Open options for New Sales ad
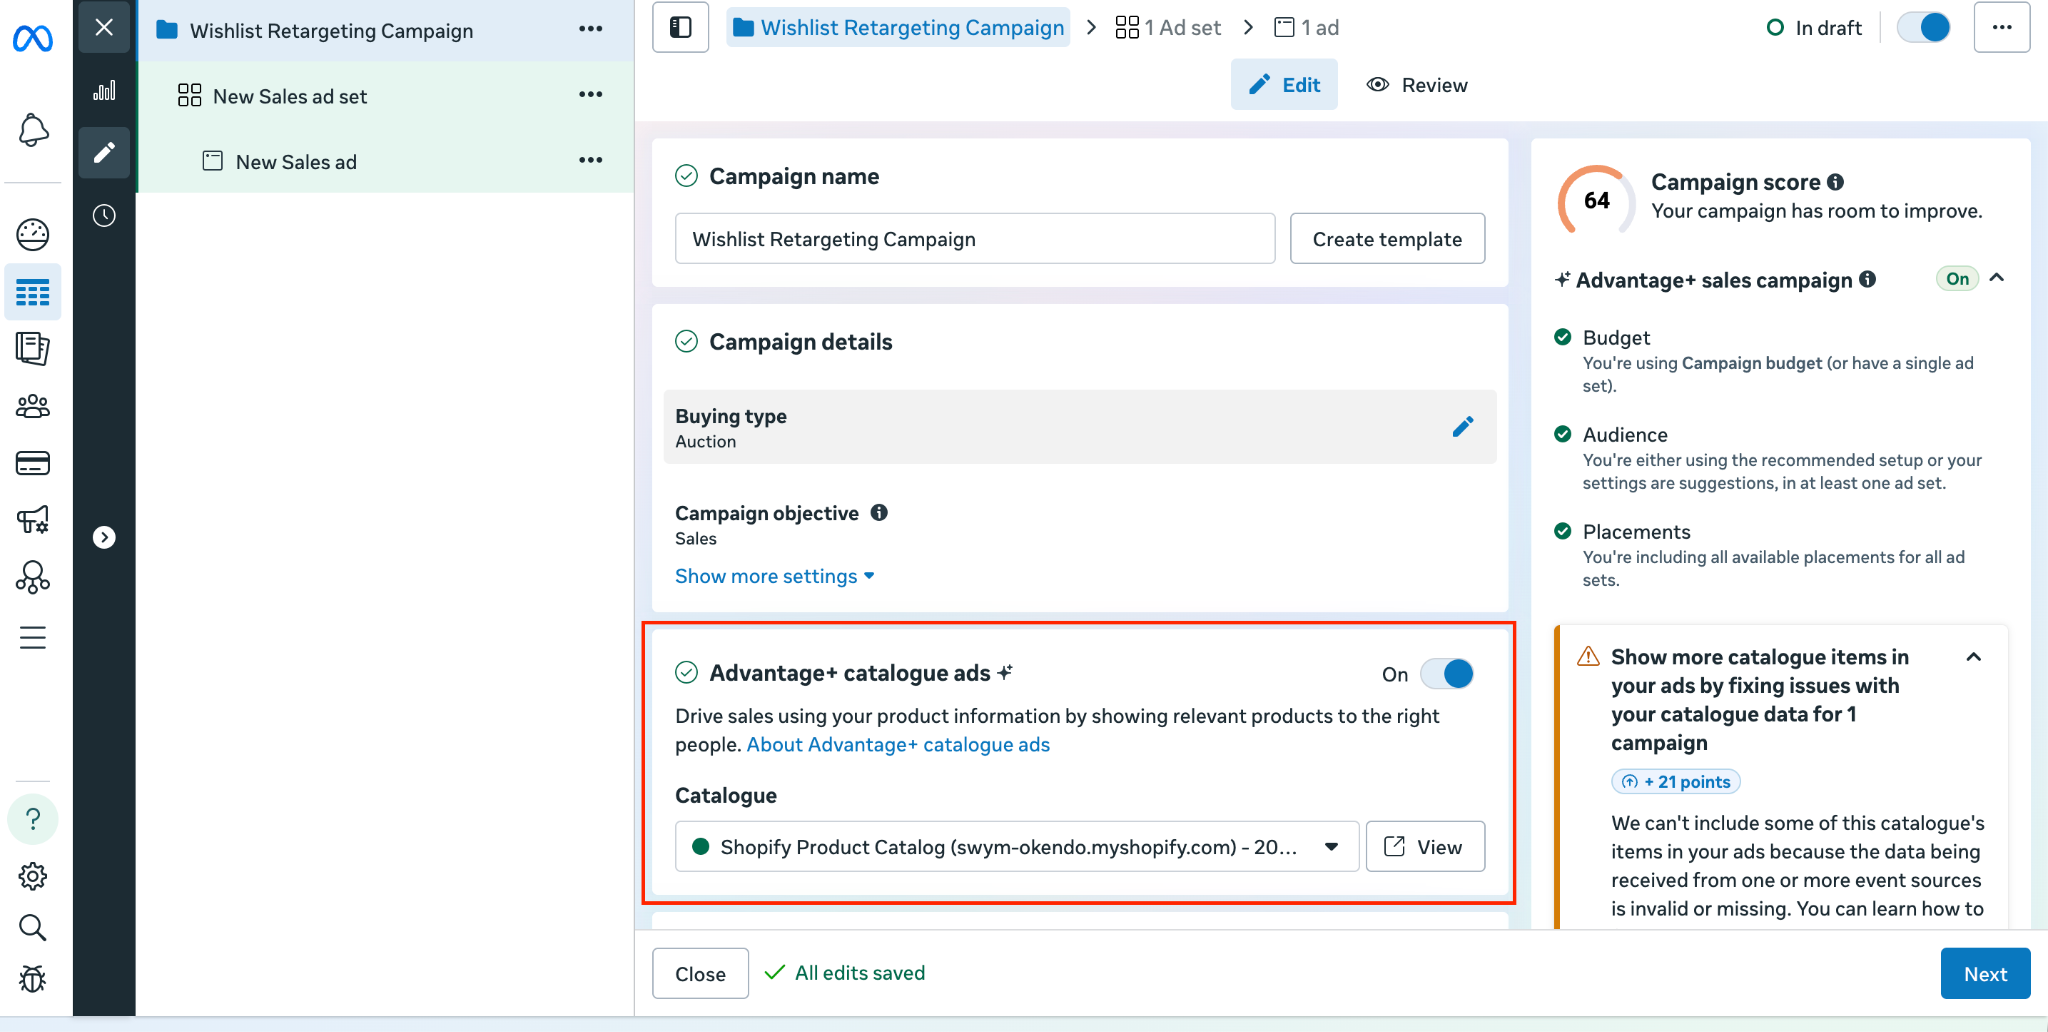 [x=591, y=160]
